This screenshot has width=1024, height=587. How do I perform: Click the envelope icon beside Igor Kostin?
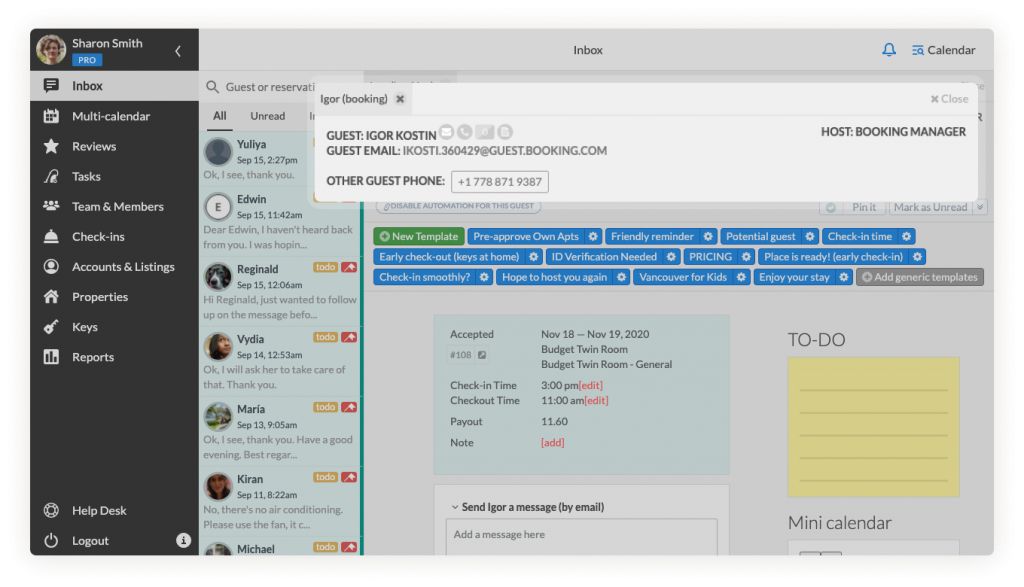pyautogui.click(x=447, y=132)
